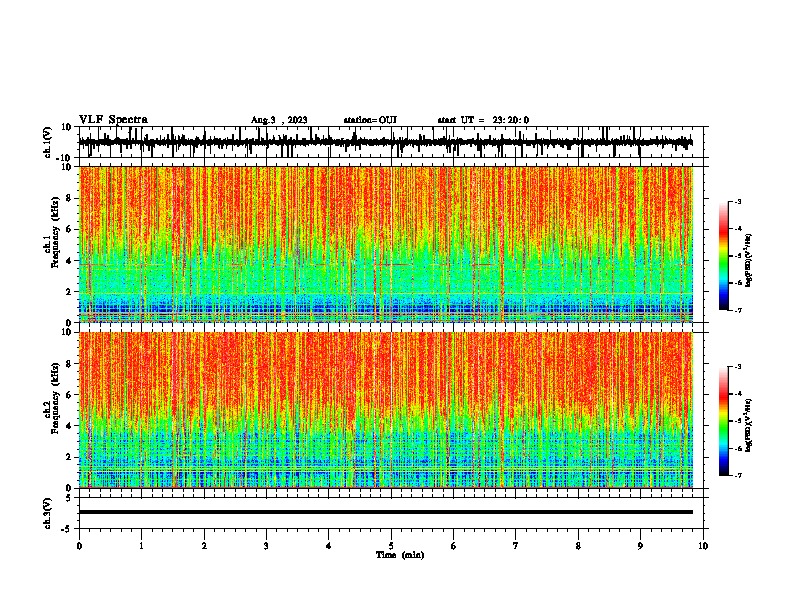
Task: Click the "Time (min)" x-axis label
Action: (x=400, y=555)
